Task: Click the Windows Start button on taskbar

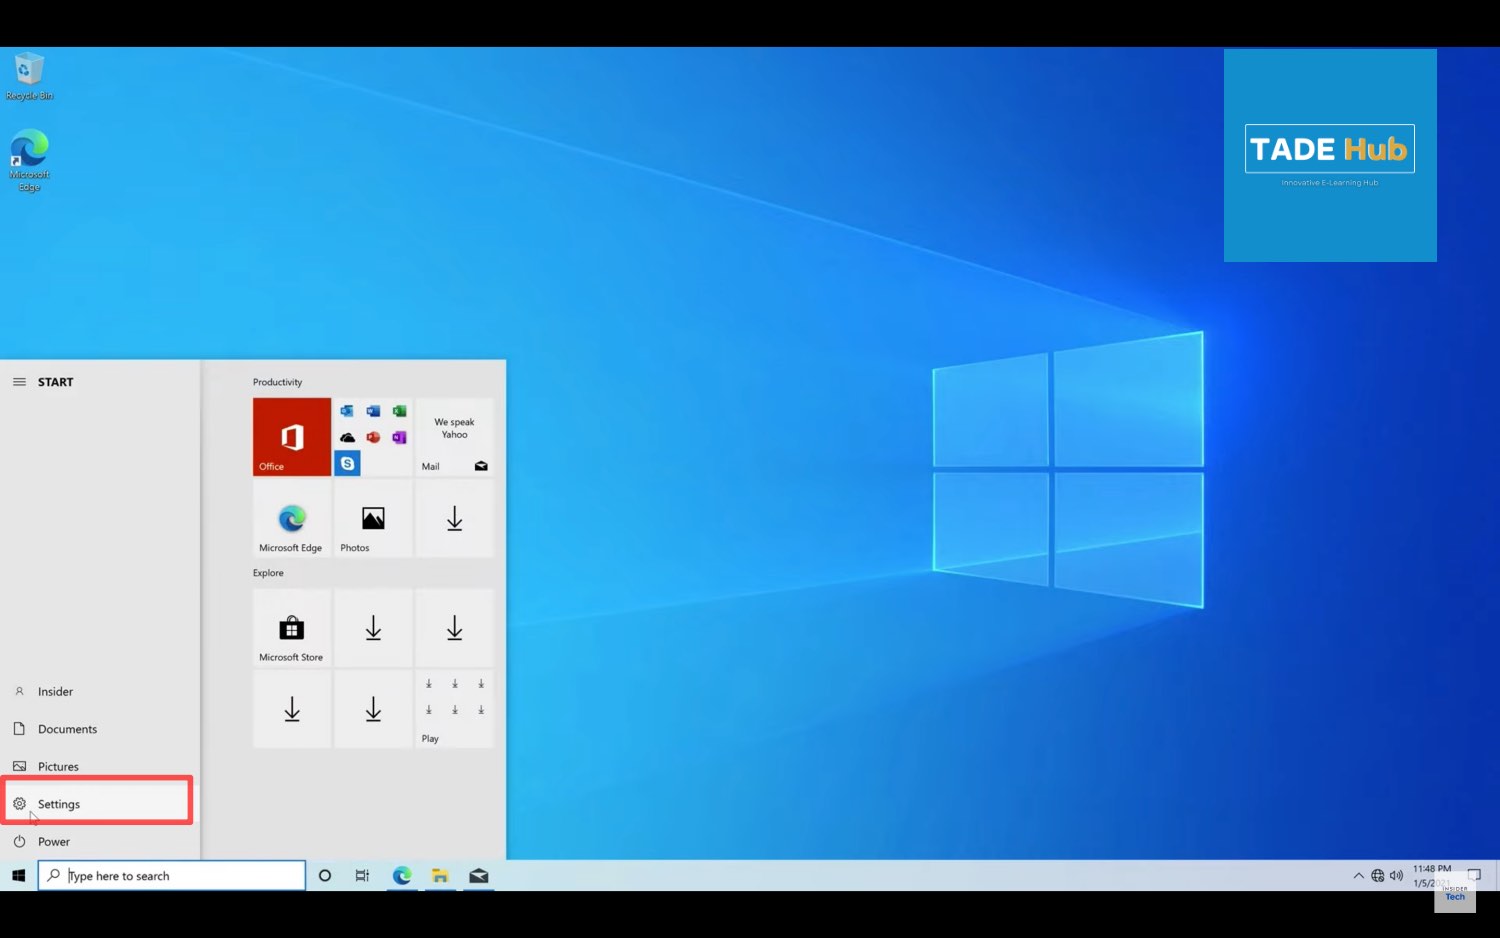Action: click(18, 876)
